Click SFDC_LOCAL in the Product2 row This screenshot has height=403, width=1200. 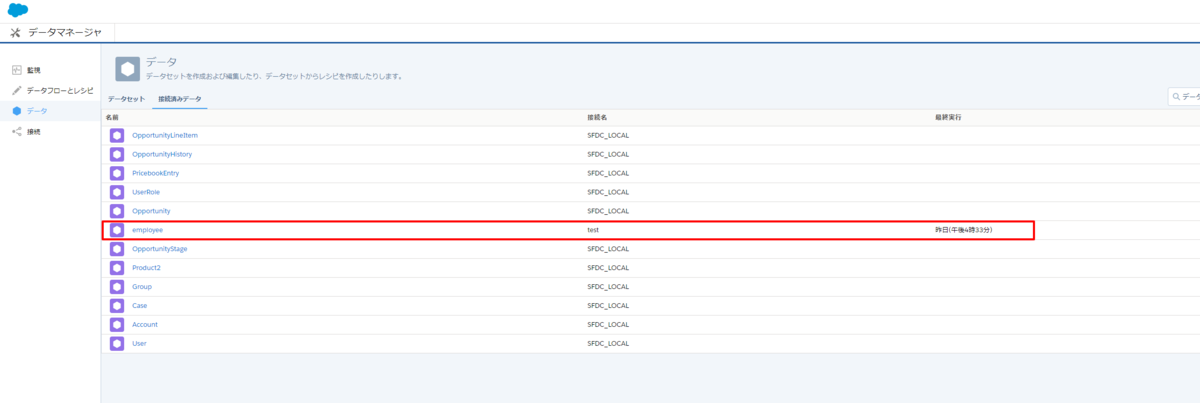608,268
